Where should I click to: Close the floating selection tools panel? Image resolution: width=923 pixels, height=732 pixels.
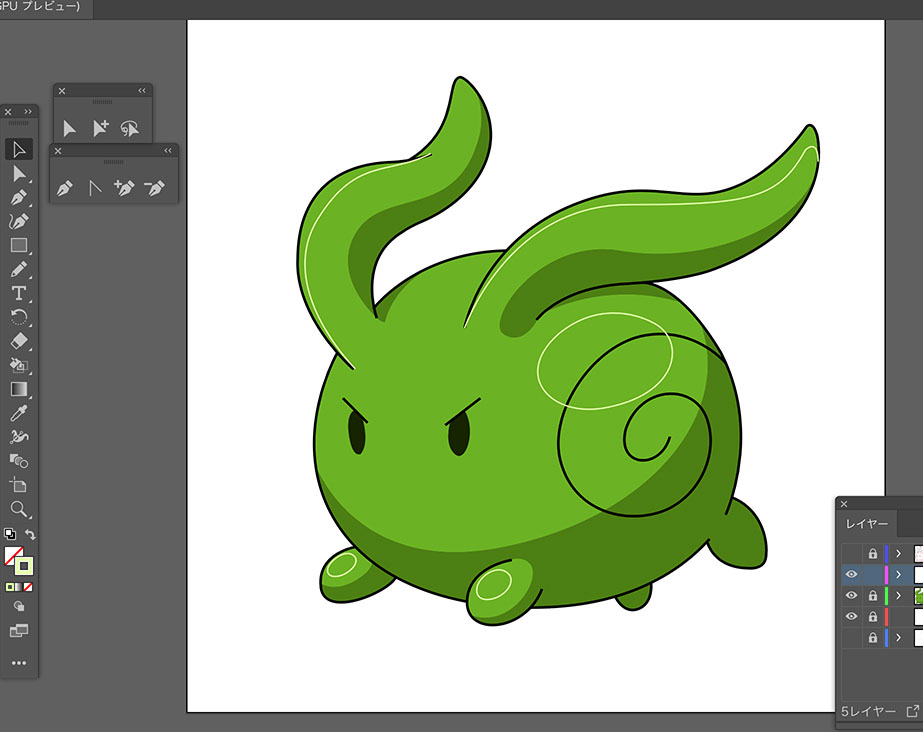click(x=62, y=91)
